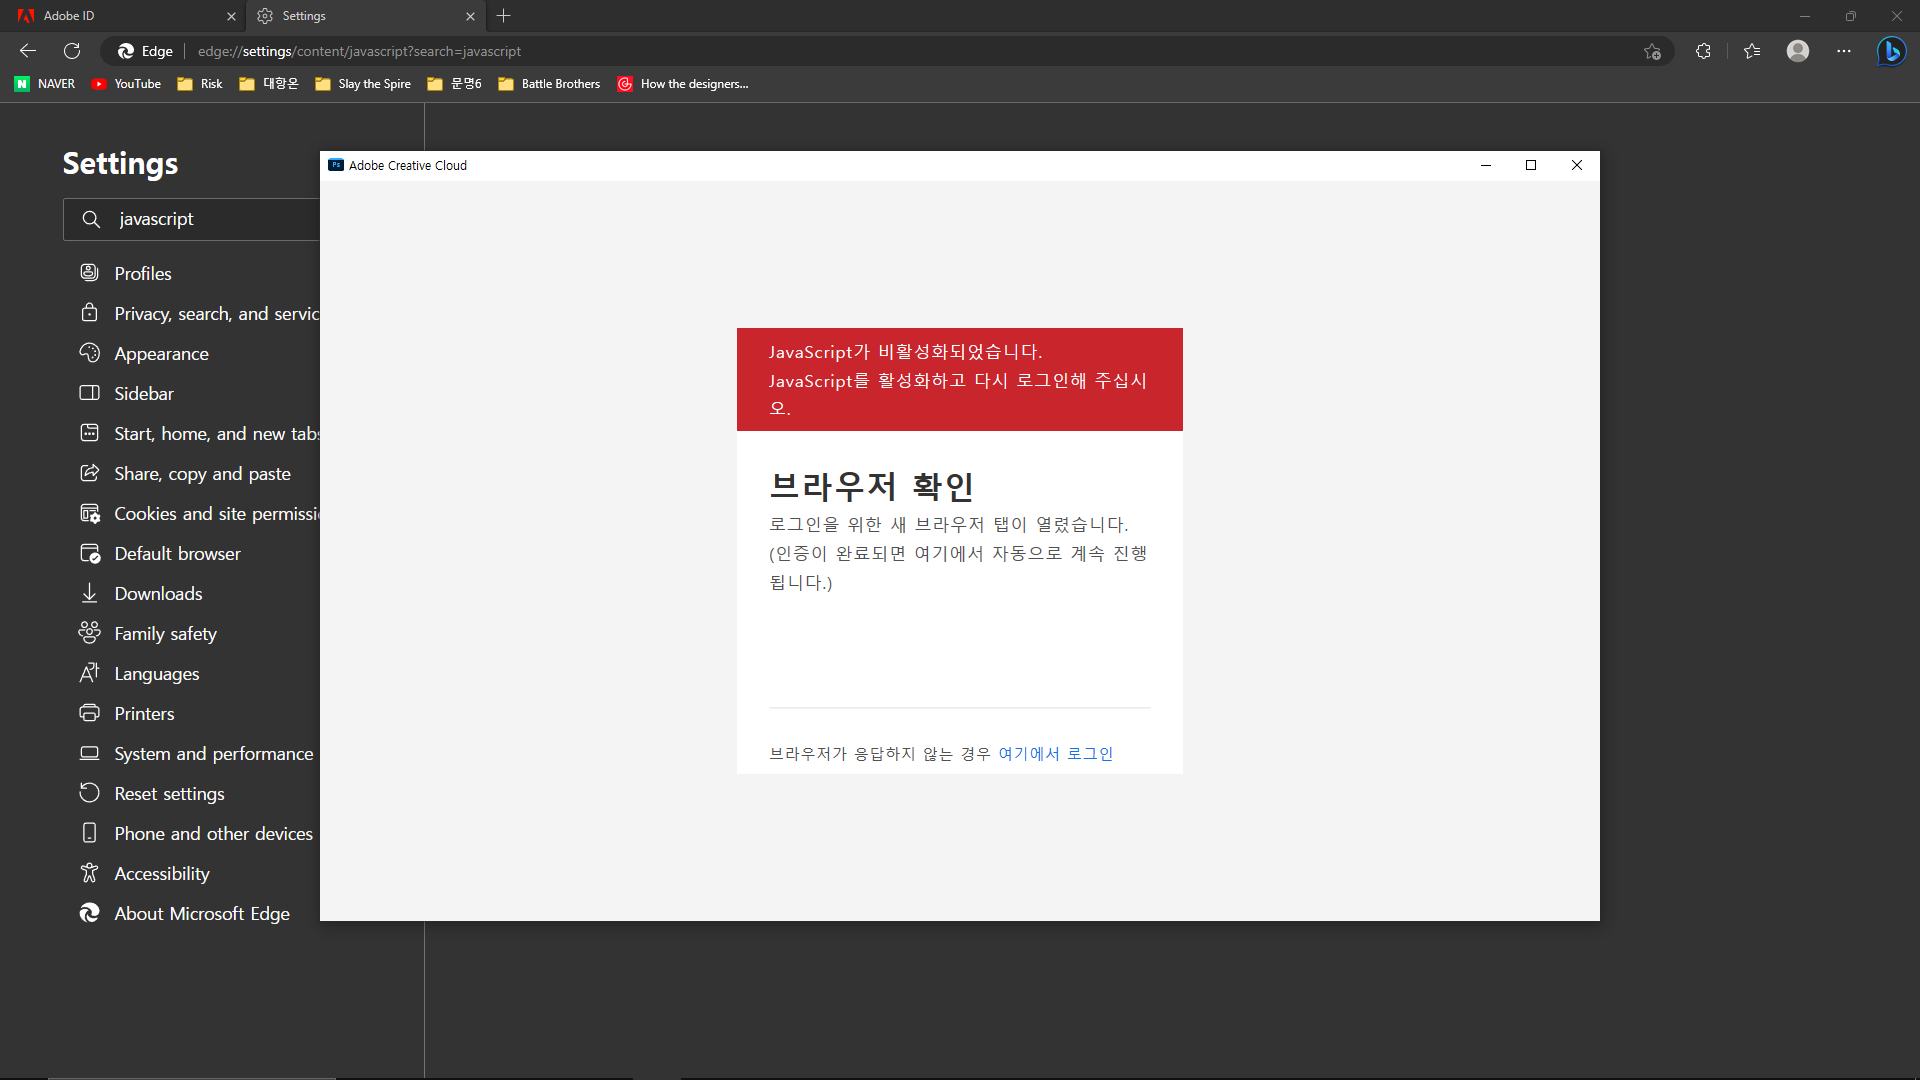Click the add-to-favorites star in the address bar

coord(1652,51)
